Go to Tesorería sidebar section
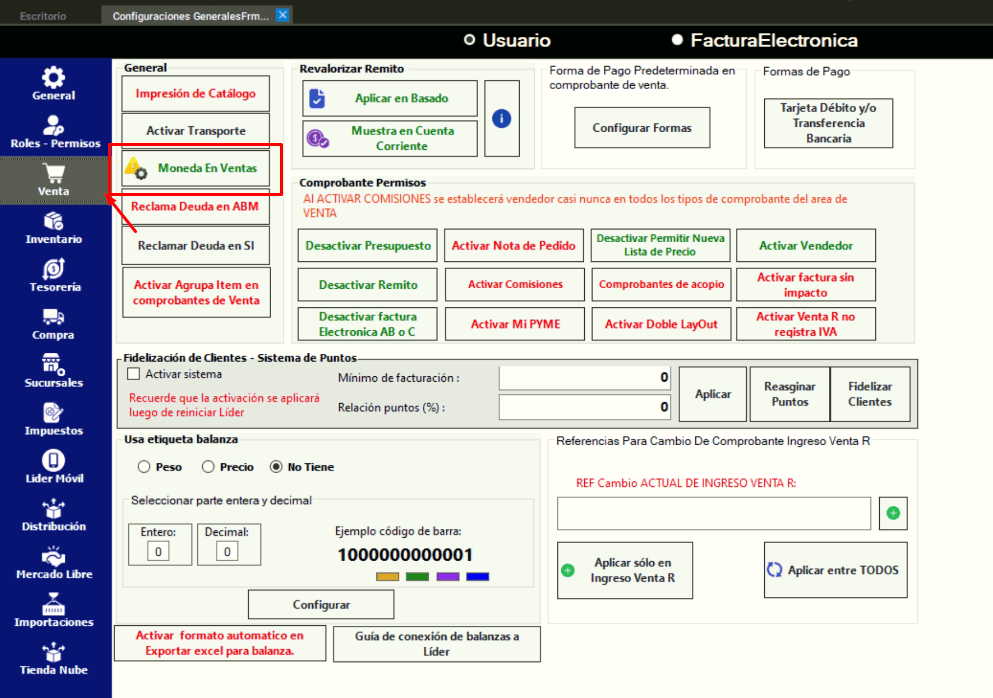Image resolution: width=993 pixels, height=698 pixels. tap(53, 275)
